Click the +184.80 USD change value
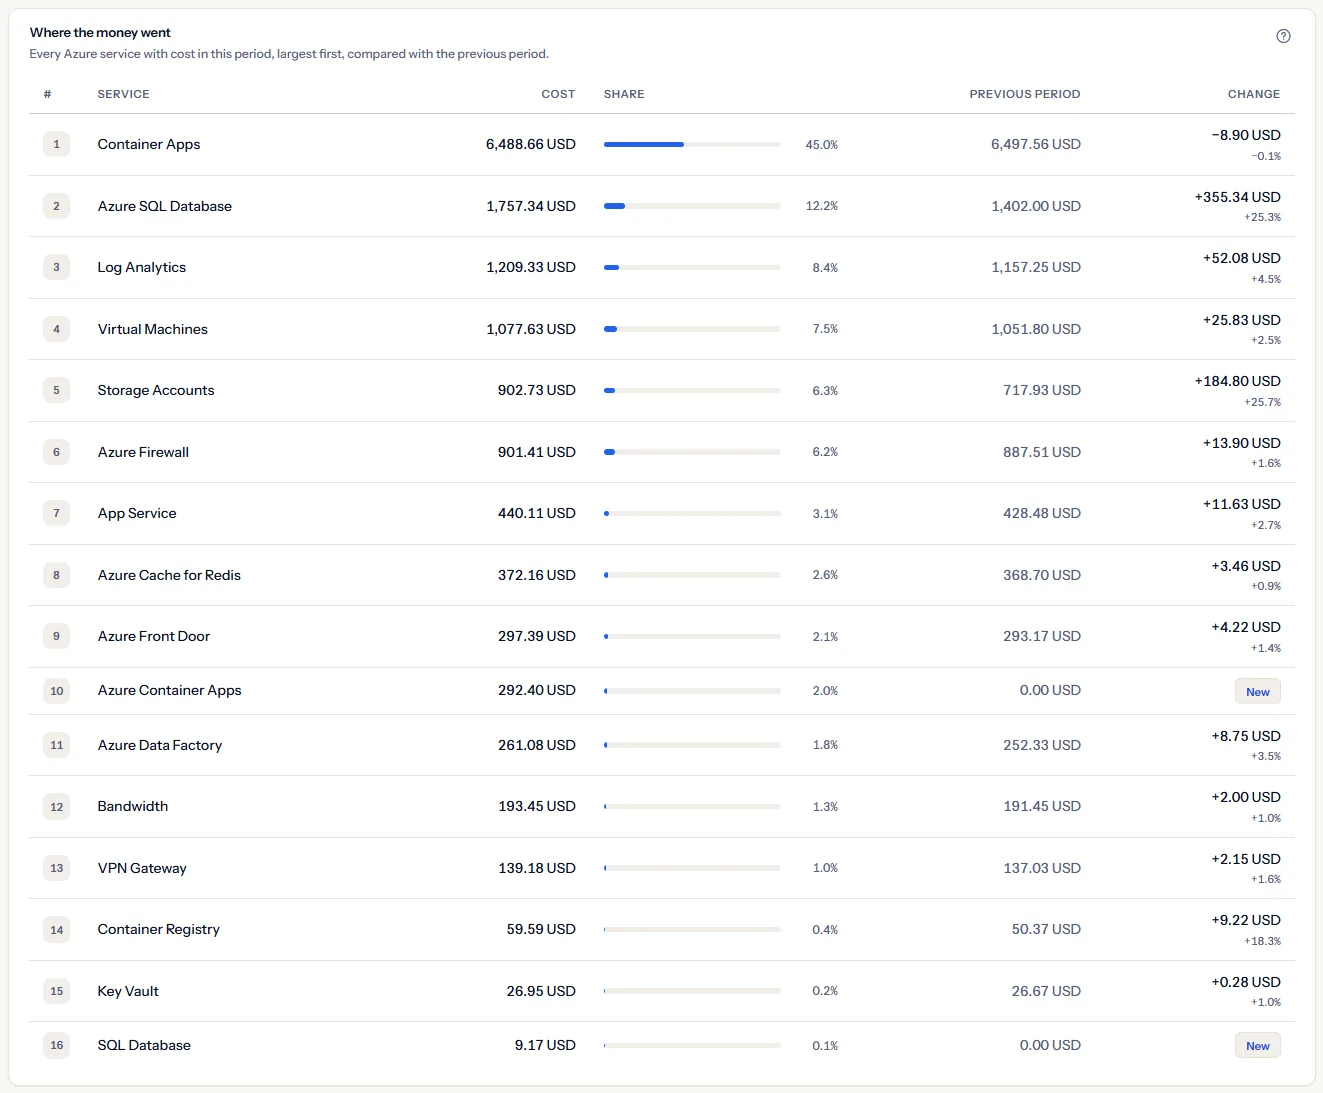The image size is (1323, 1093). [1238, 381]
